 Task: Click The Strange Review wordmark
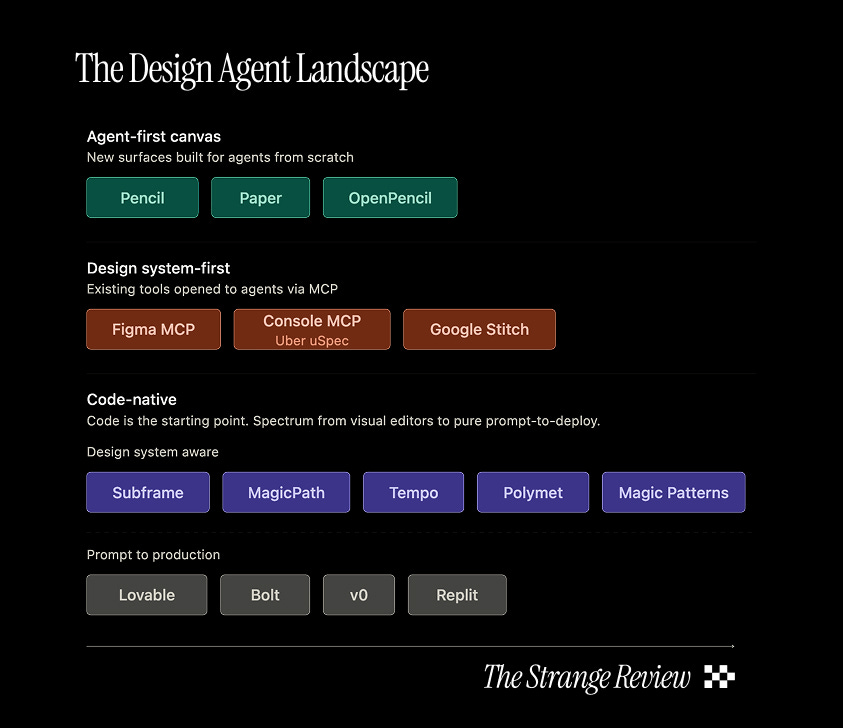[x=587, y=677]
